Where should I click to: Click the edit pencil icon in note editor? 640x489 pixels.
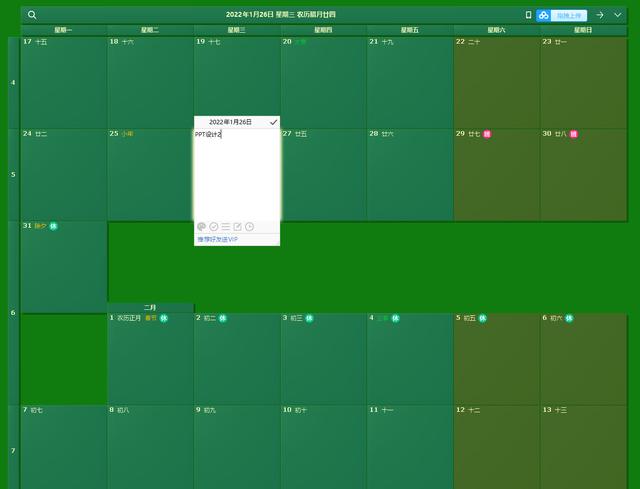coord(237,227)
